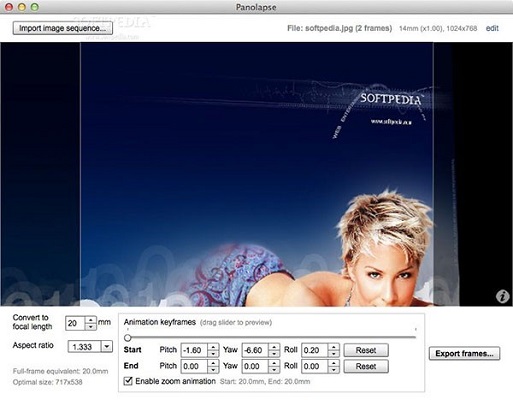Increase the focal length stepper value
Screen dimensions: 513x400
[x=90, y=320]
